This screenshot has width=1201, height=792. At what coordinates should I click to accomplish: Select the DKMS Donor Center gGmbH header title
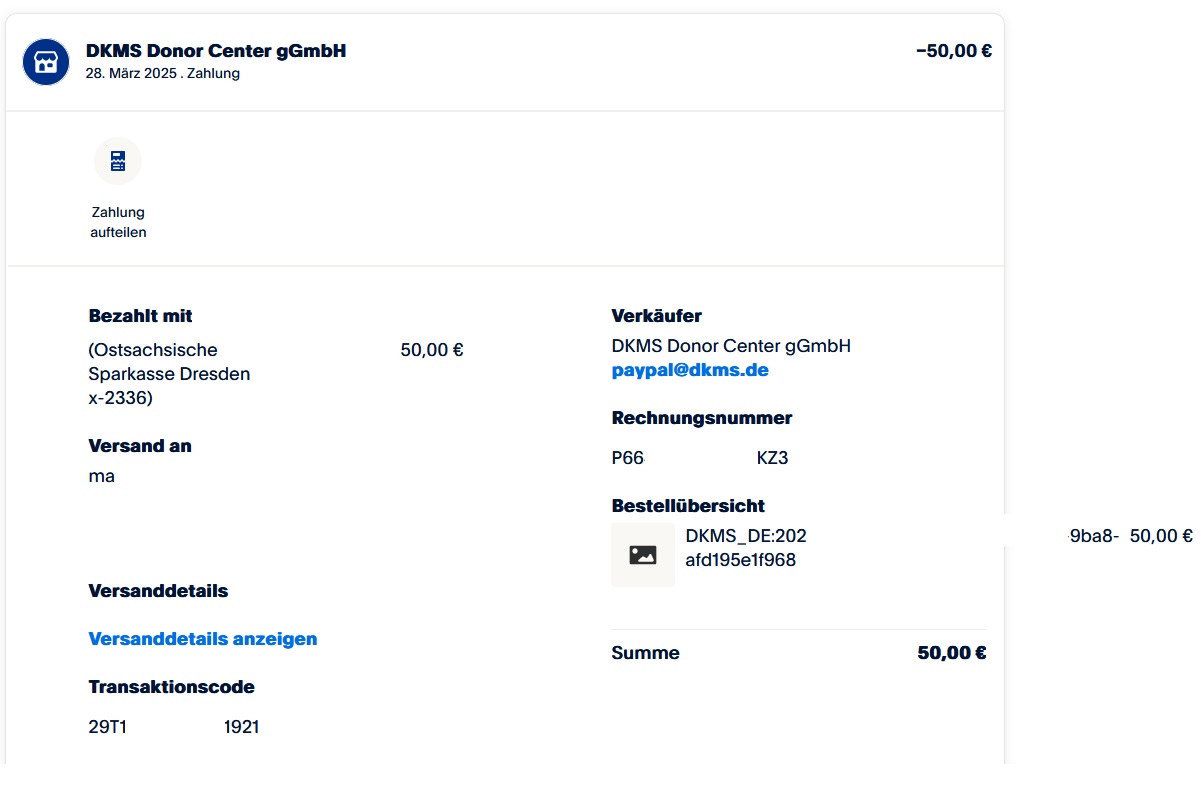pos(216,51)
